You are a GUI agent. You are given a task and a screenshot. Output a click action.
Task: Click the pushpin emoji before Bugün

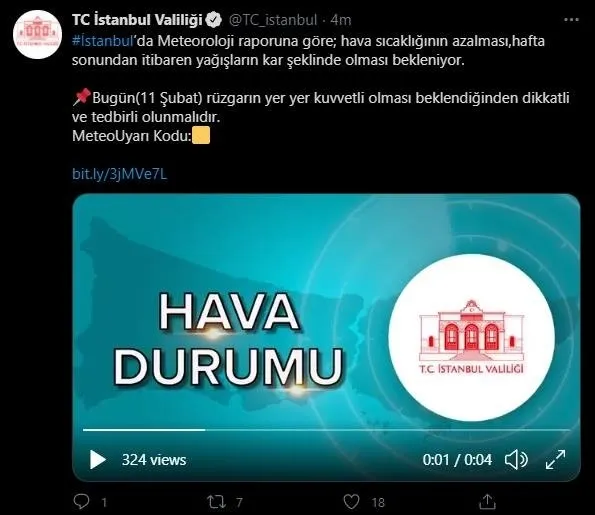tap(82, 97)
